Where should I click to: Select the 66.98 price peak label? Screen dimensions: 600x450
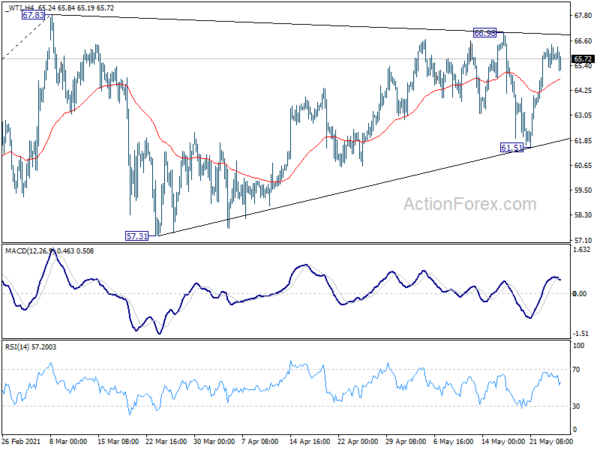pyautogui.click(x=484, y=33)
